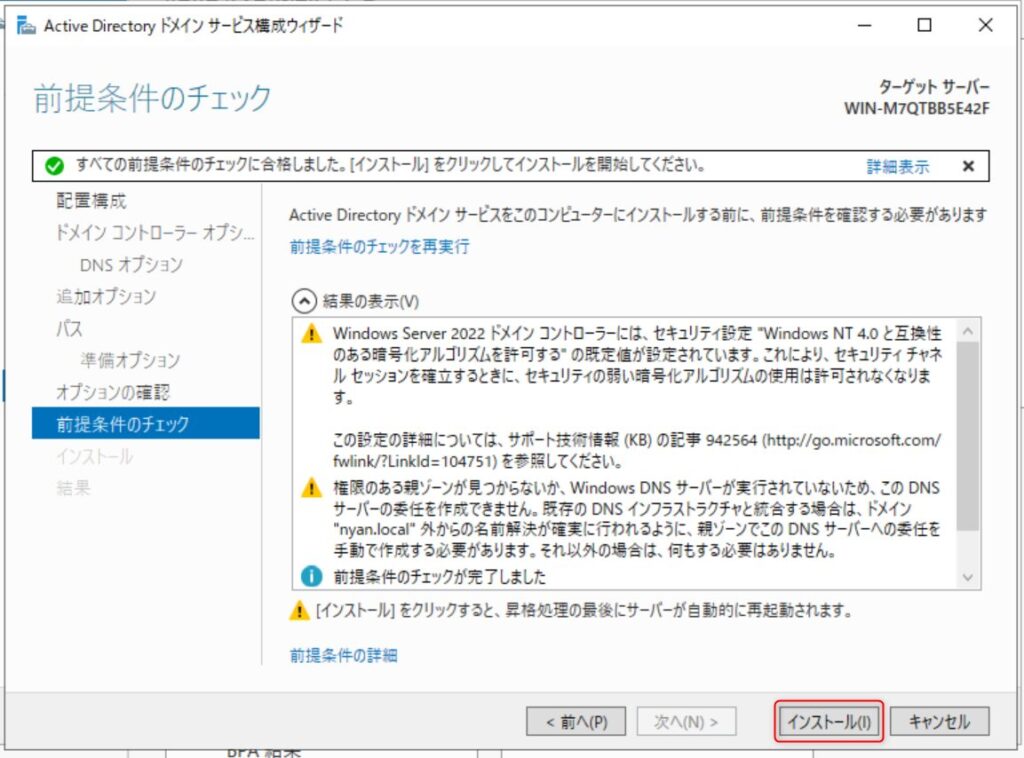Open 前提条件の詳細 link
1024x758 pixels.
(x=343, y=655)
